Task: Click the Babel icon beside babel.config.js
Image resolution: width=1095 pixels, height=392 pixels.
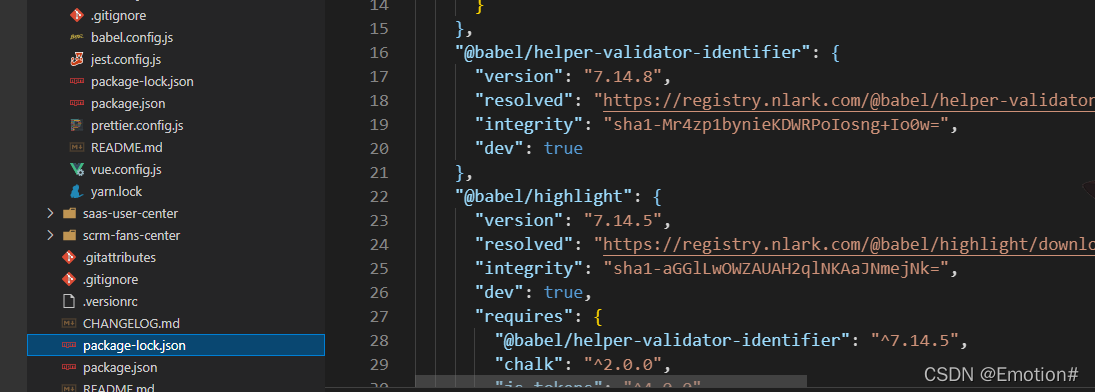Action: point(77,38)
